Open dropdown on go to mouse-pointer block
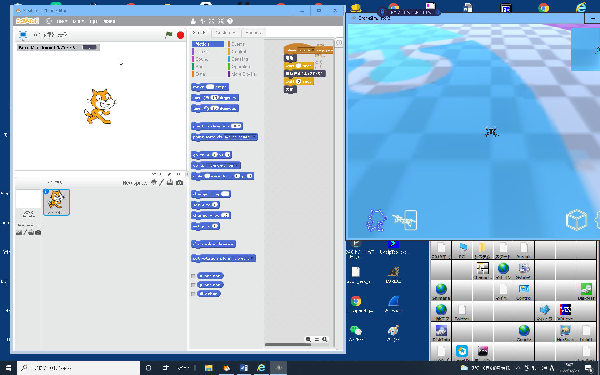The width and height of the screenshot is (600, 375). click(x=237, y=165)
